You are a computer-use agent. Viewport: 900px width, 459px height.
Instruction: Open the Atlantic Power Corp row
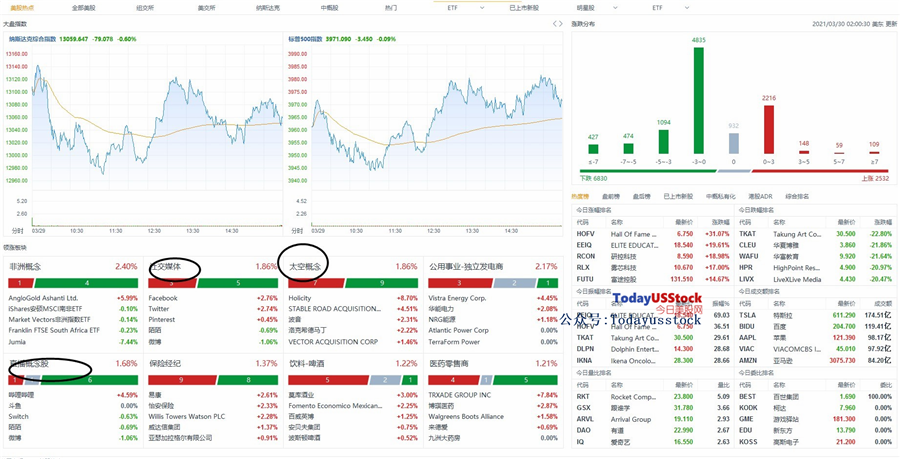point(493,330)
